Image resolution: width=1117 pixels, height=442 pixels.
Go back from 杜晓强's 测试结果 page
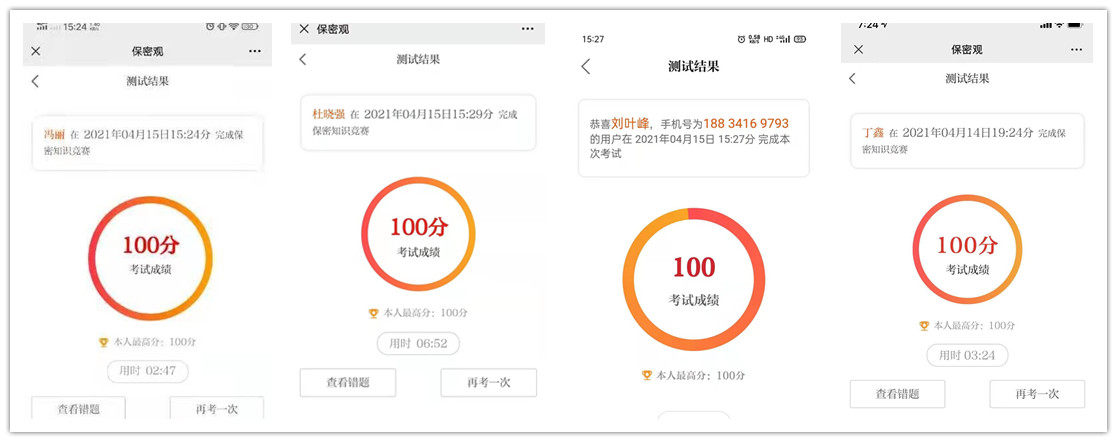click(303, 59)
